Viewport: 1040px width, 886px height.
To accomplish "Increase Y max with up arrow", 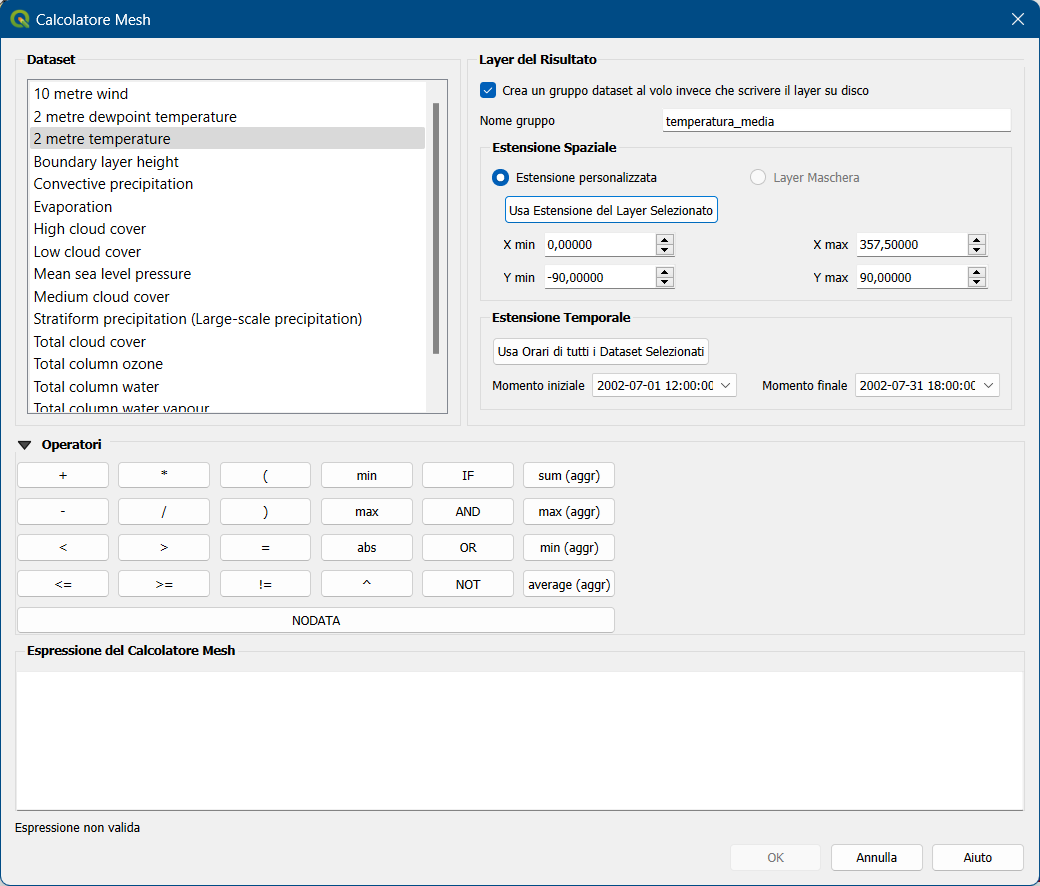I will [x=976, y=273].
